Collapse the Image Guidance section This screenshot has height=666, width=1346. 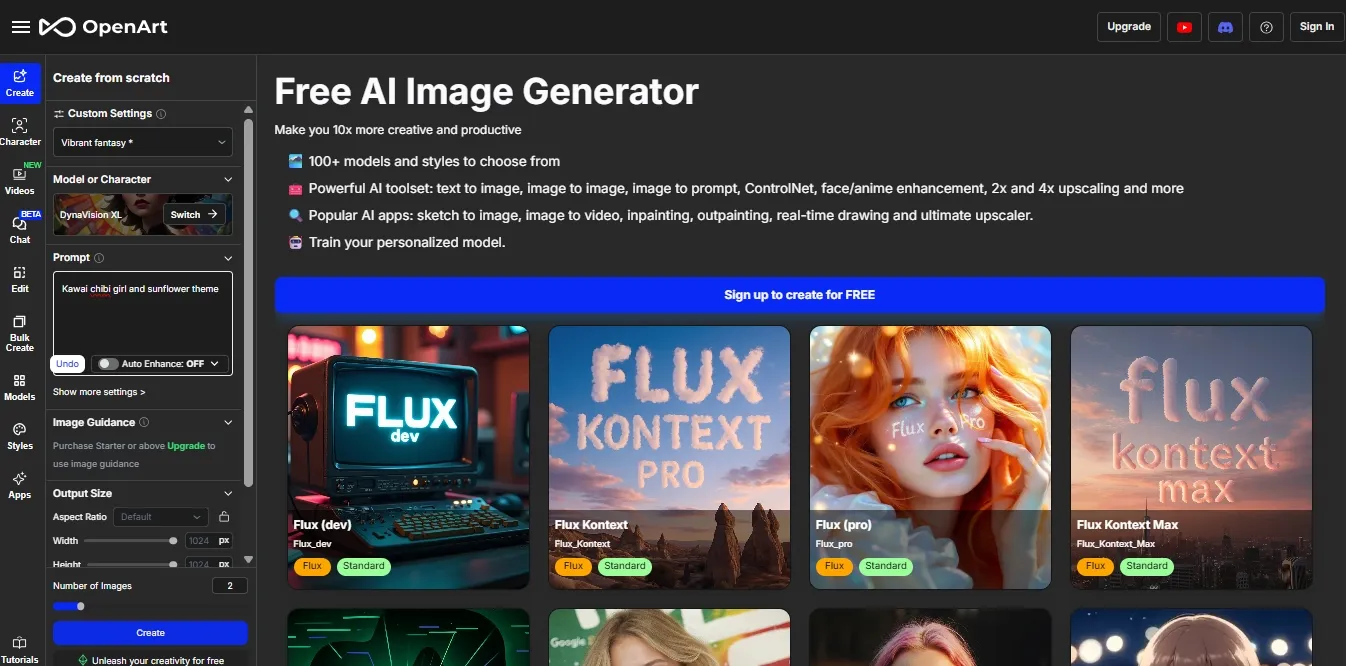(x=228, y=423)
